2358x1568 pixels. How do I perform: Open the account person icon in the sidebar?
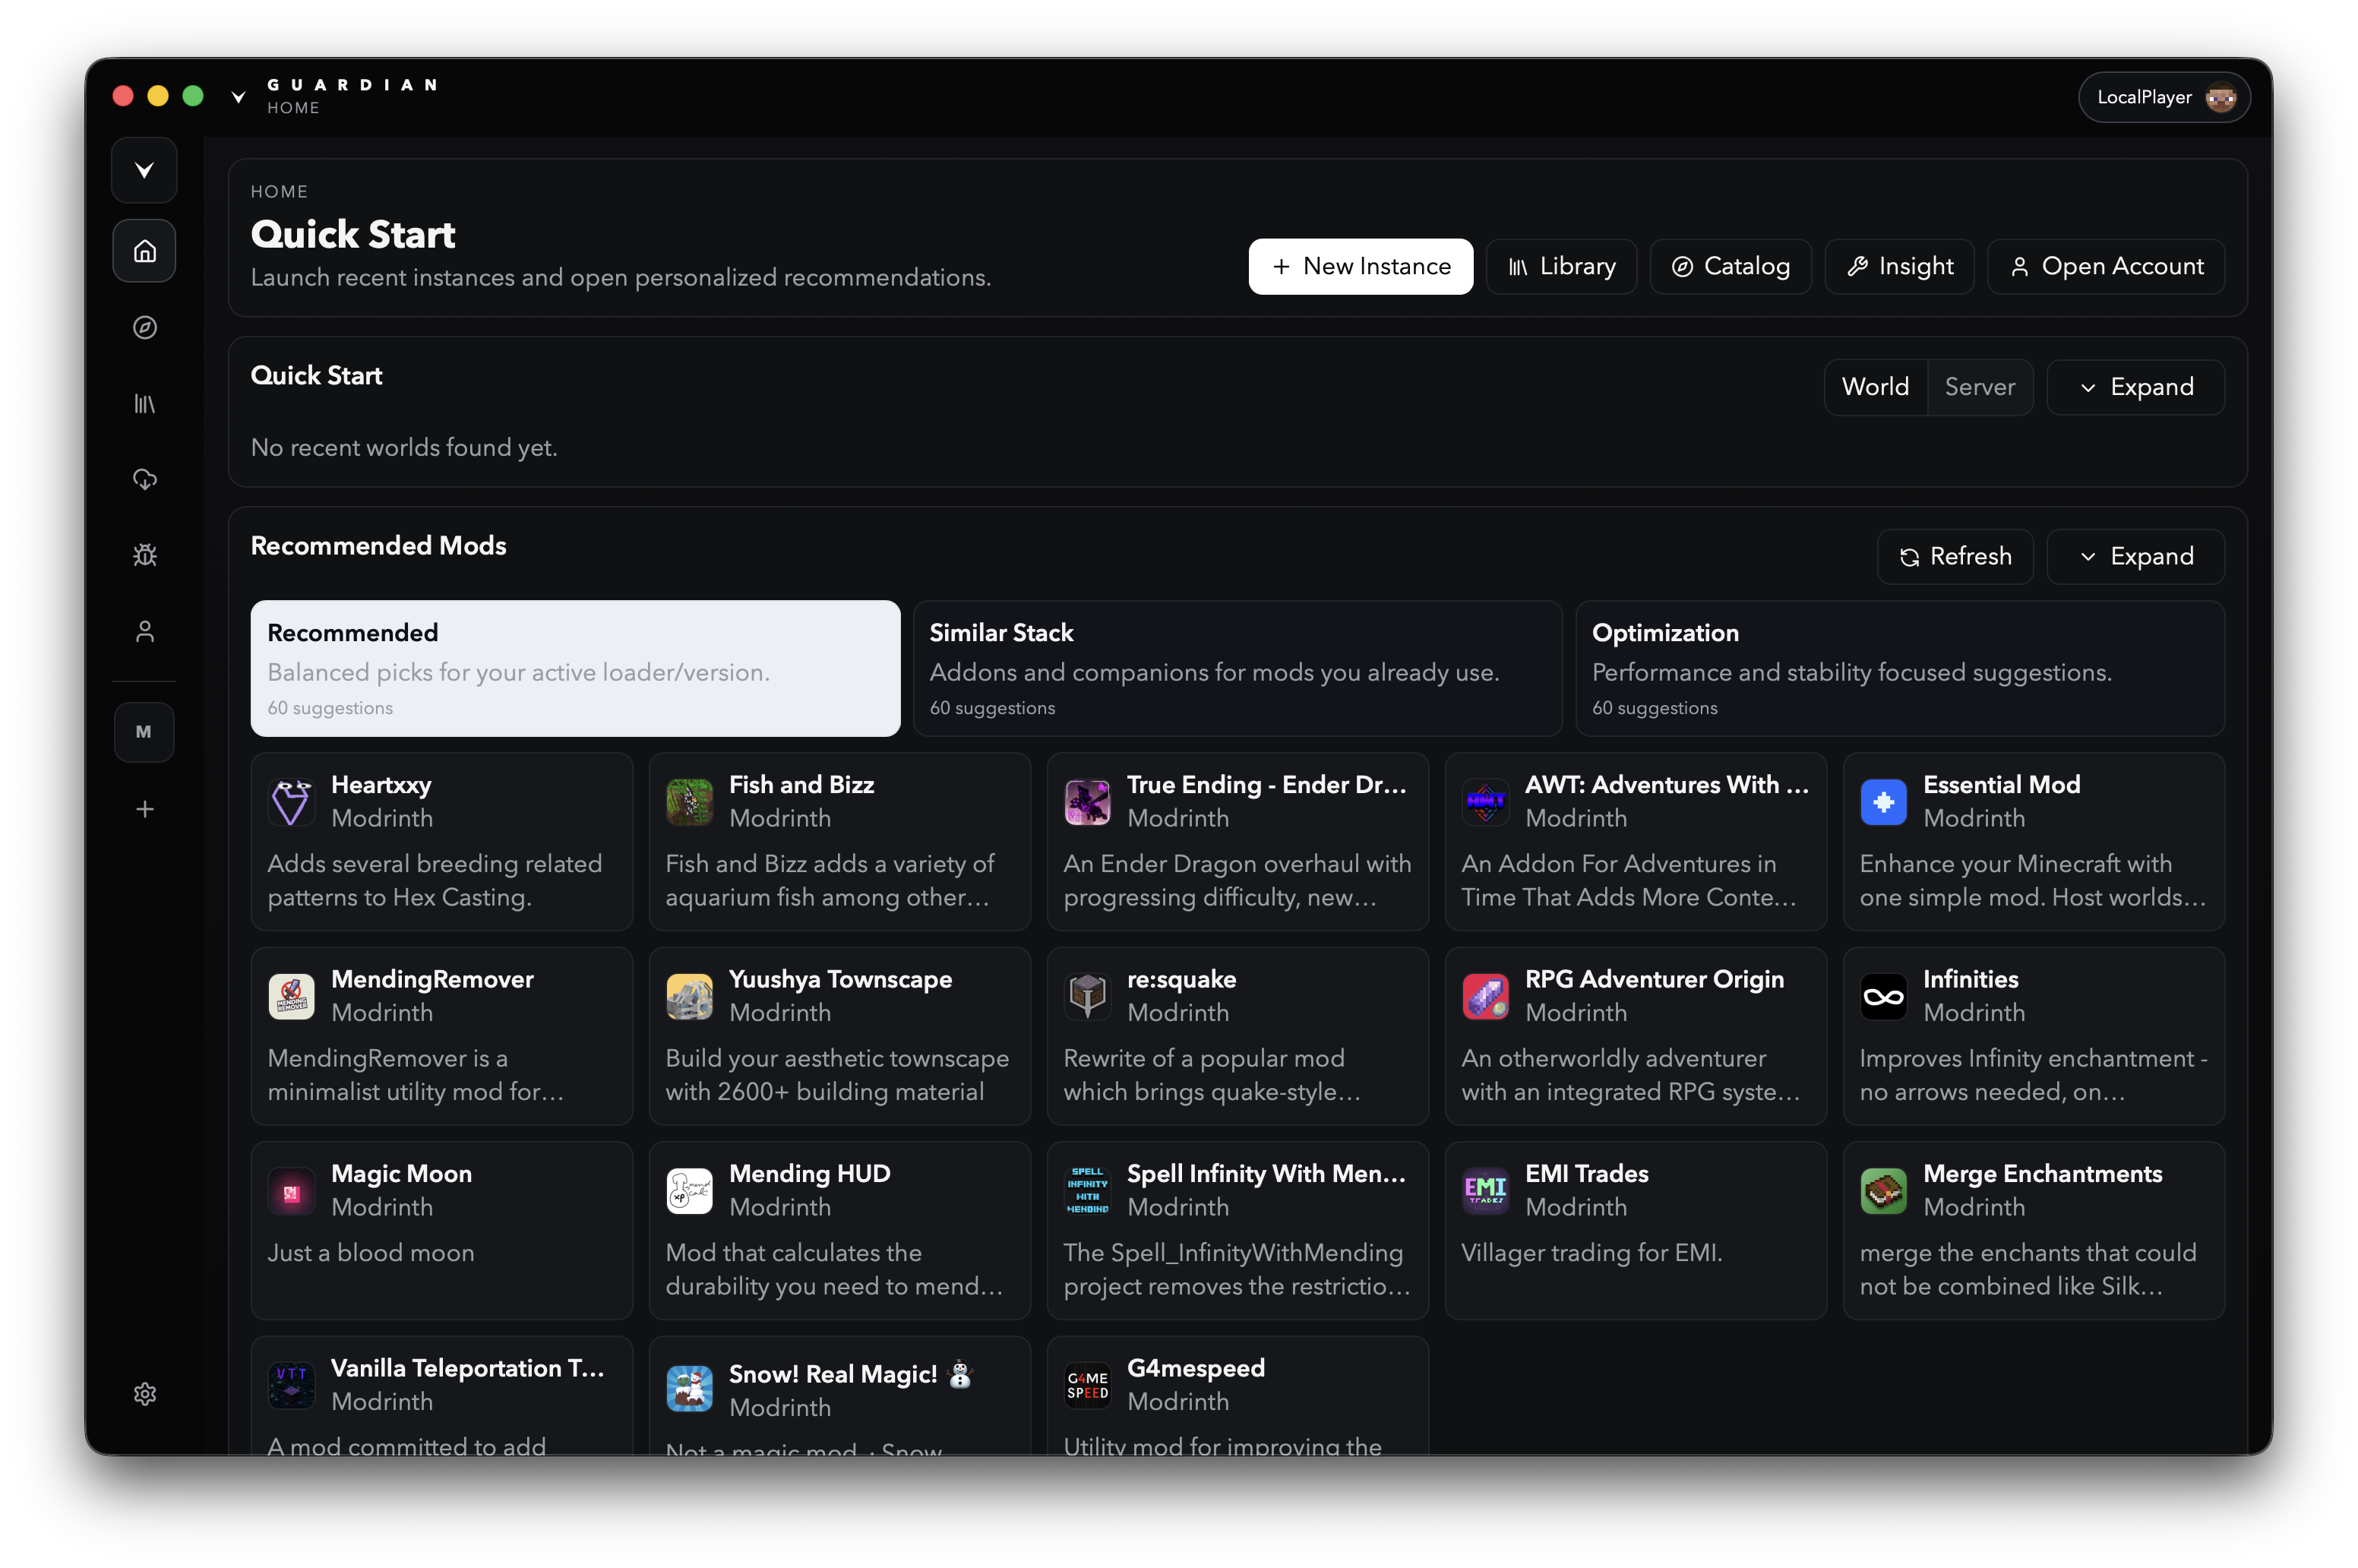[145, 632]
